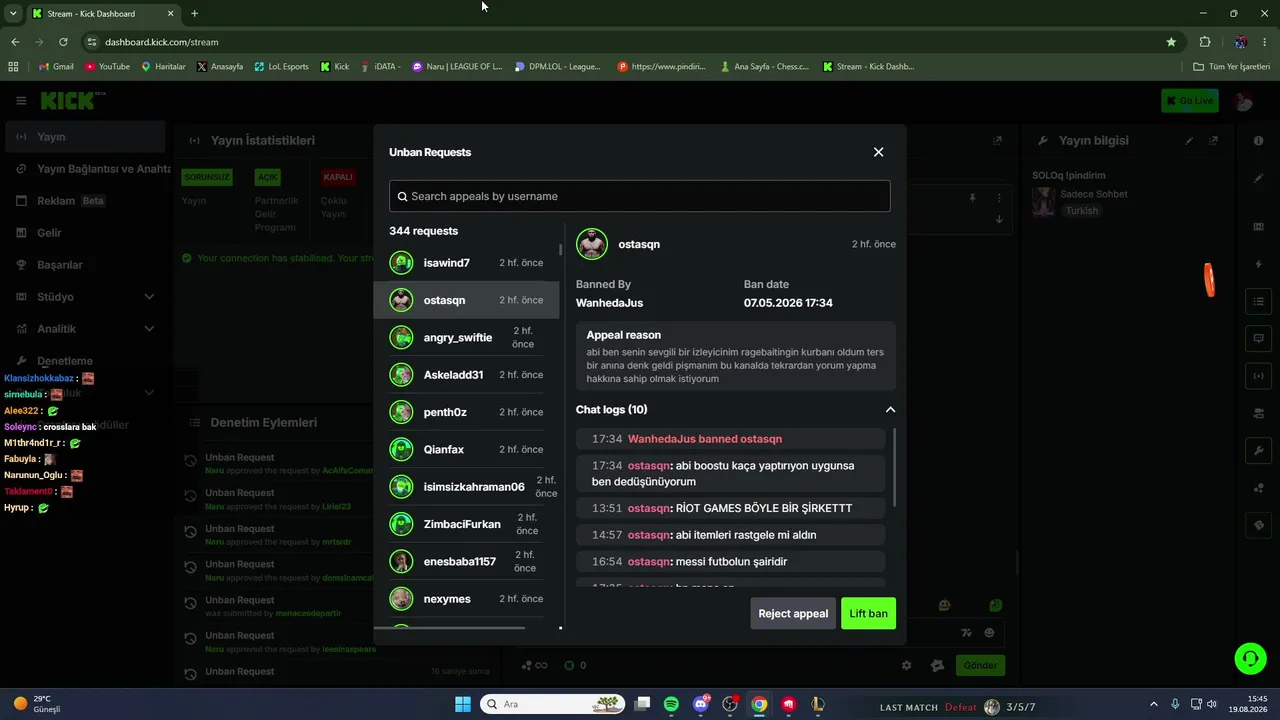
Task: Reject the appeal from ostasqn
Action: pos(793,613)
